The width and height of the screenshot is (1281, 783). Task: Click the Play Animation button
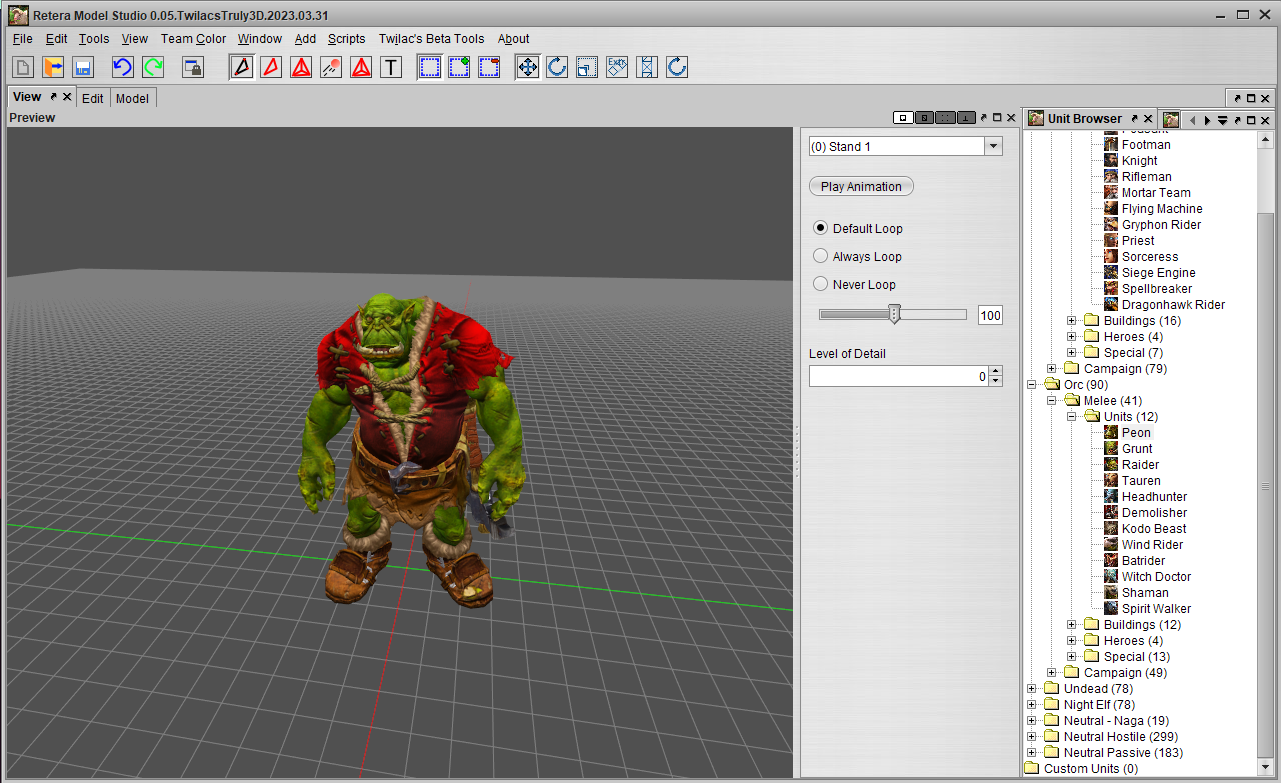[x=861, y=186]
